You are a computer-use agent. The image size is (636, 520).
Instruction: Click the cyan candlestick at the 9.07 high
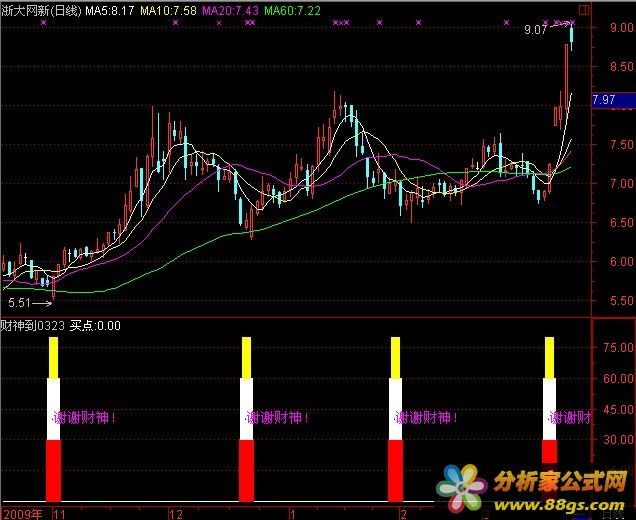click(x=572, y=37)
